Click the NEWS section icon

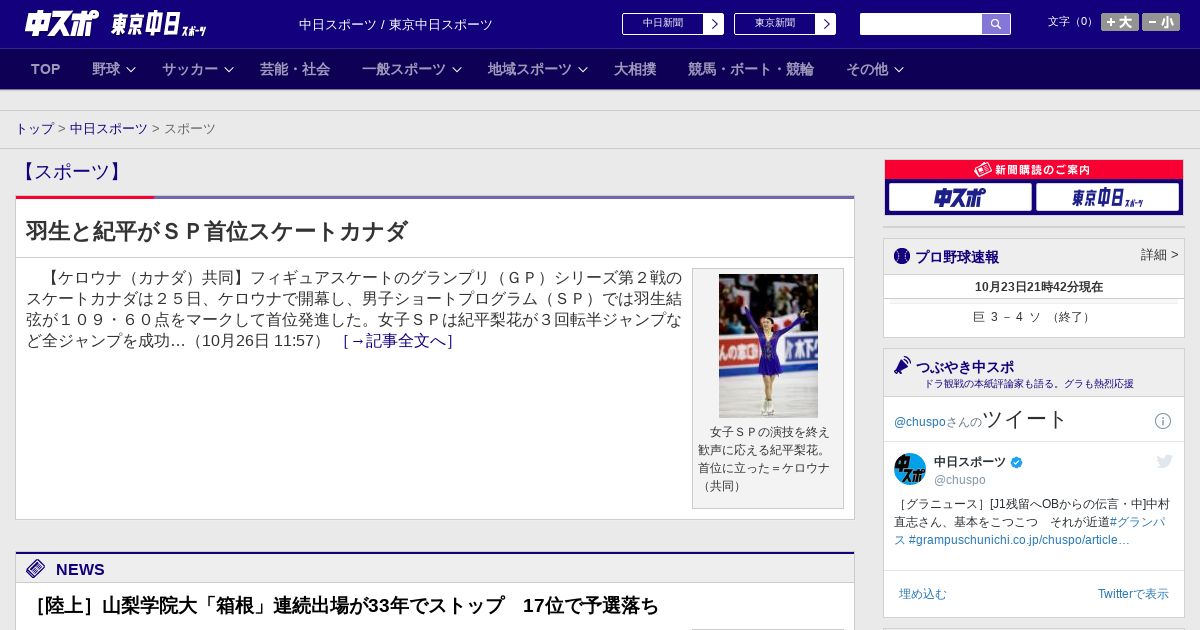36,569
